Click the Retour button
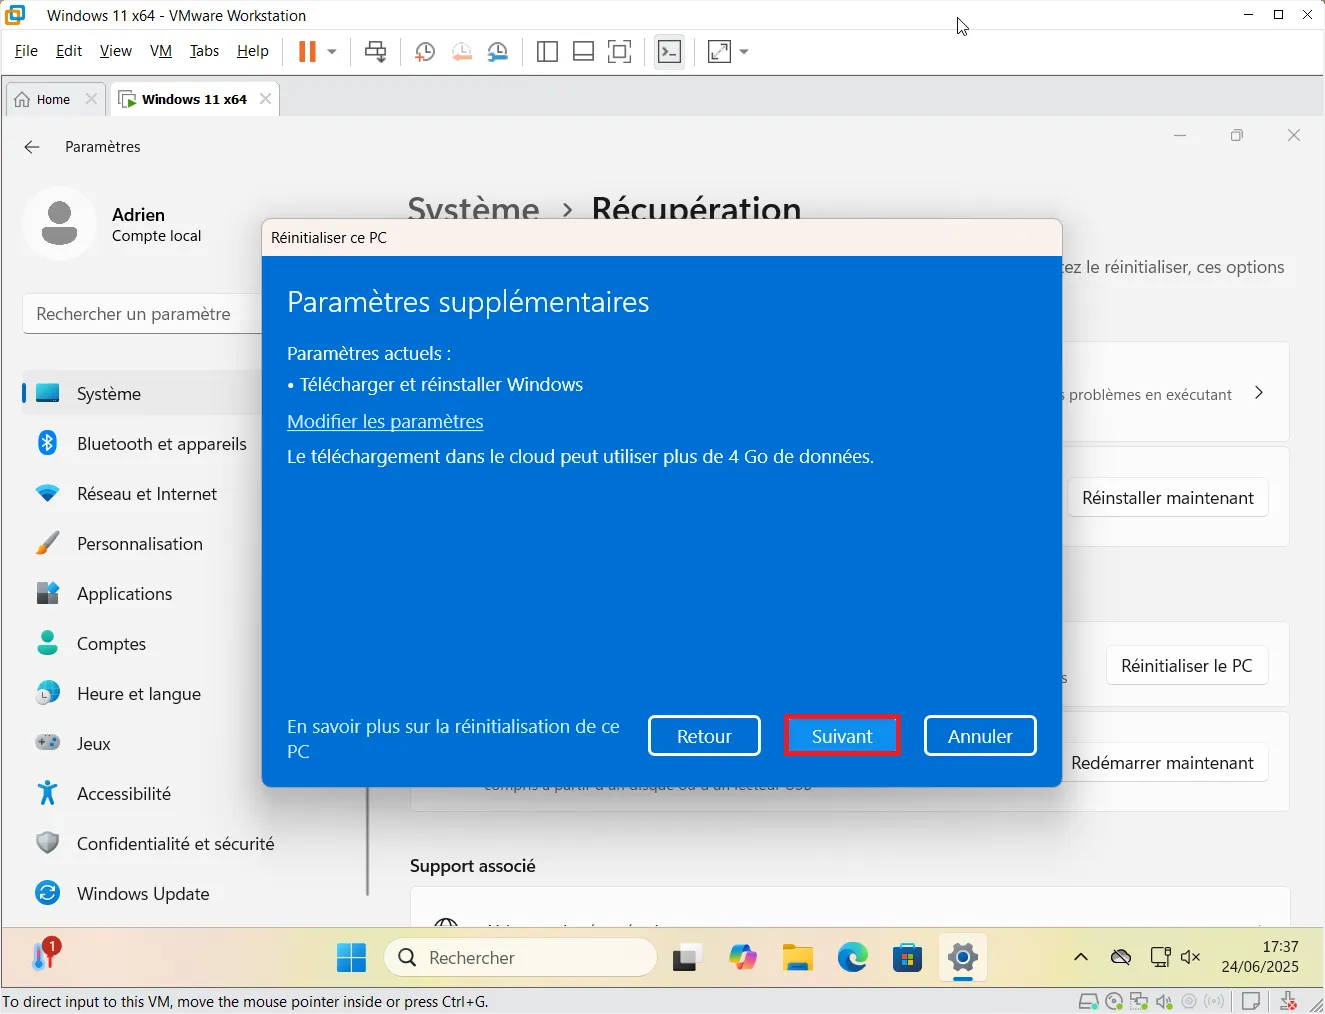This screenshot has width=1325, height=1014. click(x=704, y=736)
